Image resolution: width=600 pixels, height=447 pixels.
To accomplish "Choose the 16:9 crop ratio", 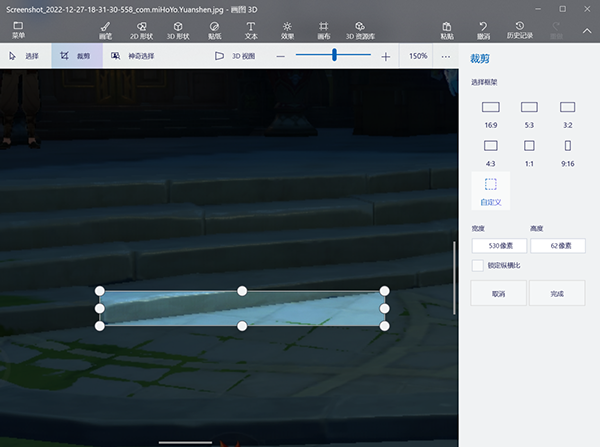I will tap(490, 112).
